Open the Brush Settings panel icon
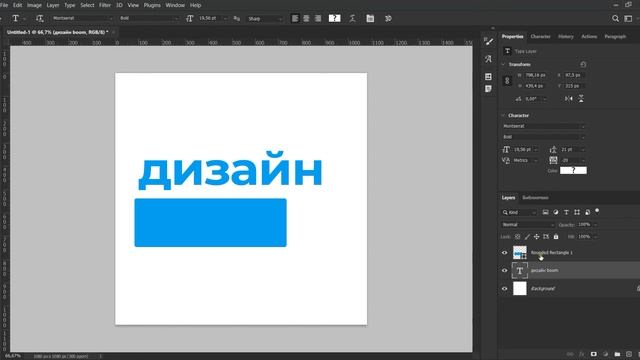This screenshot has width=640, height=360. click(x=489, y=41)
